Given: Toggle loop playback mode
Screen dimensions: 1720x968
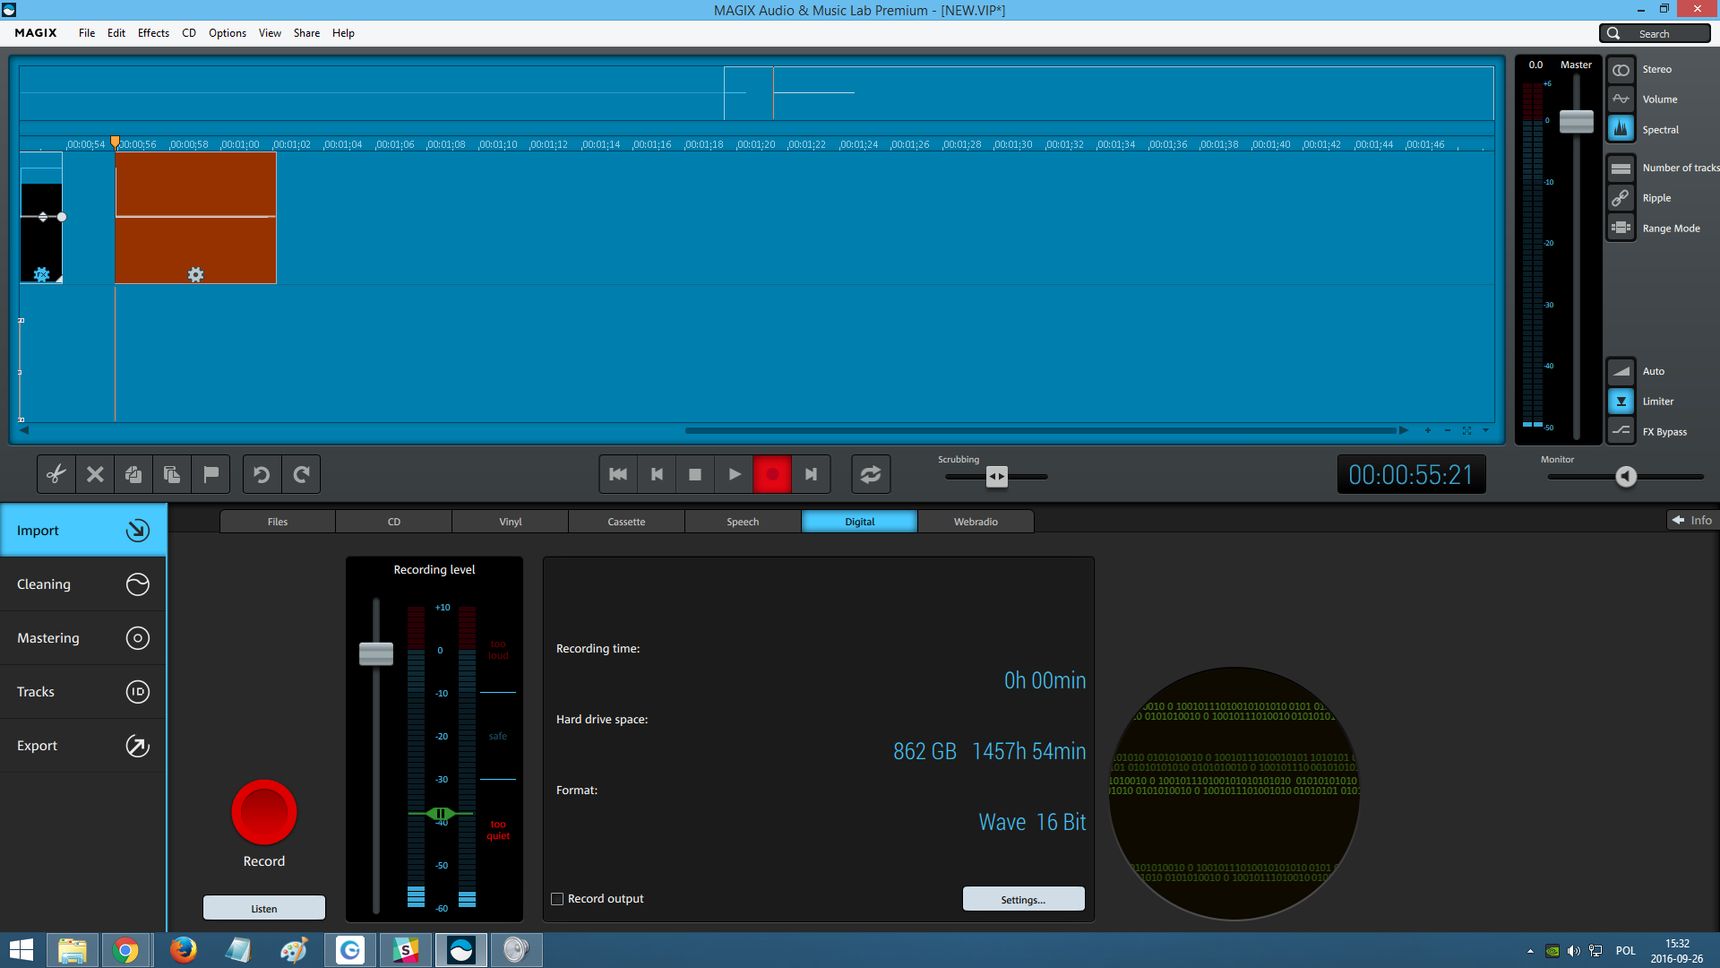Looking at the screenshot, I should click(871, 474).
